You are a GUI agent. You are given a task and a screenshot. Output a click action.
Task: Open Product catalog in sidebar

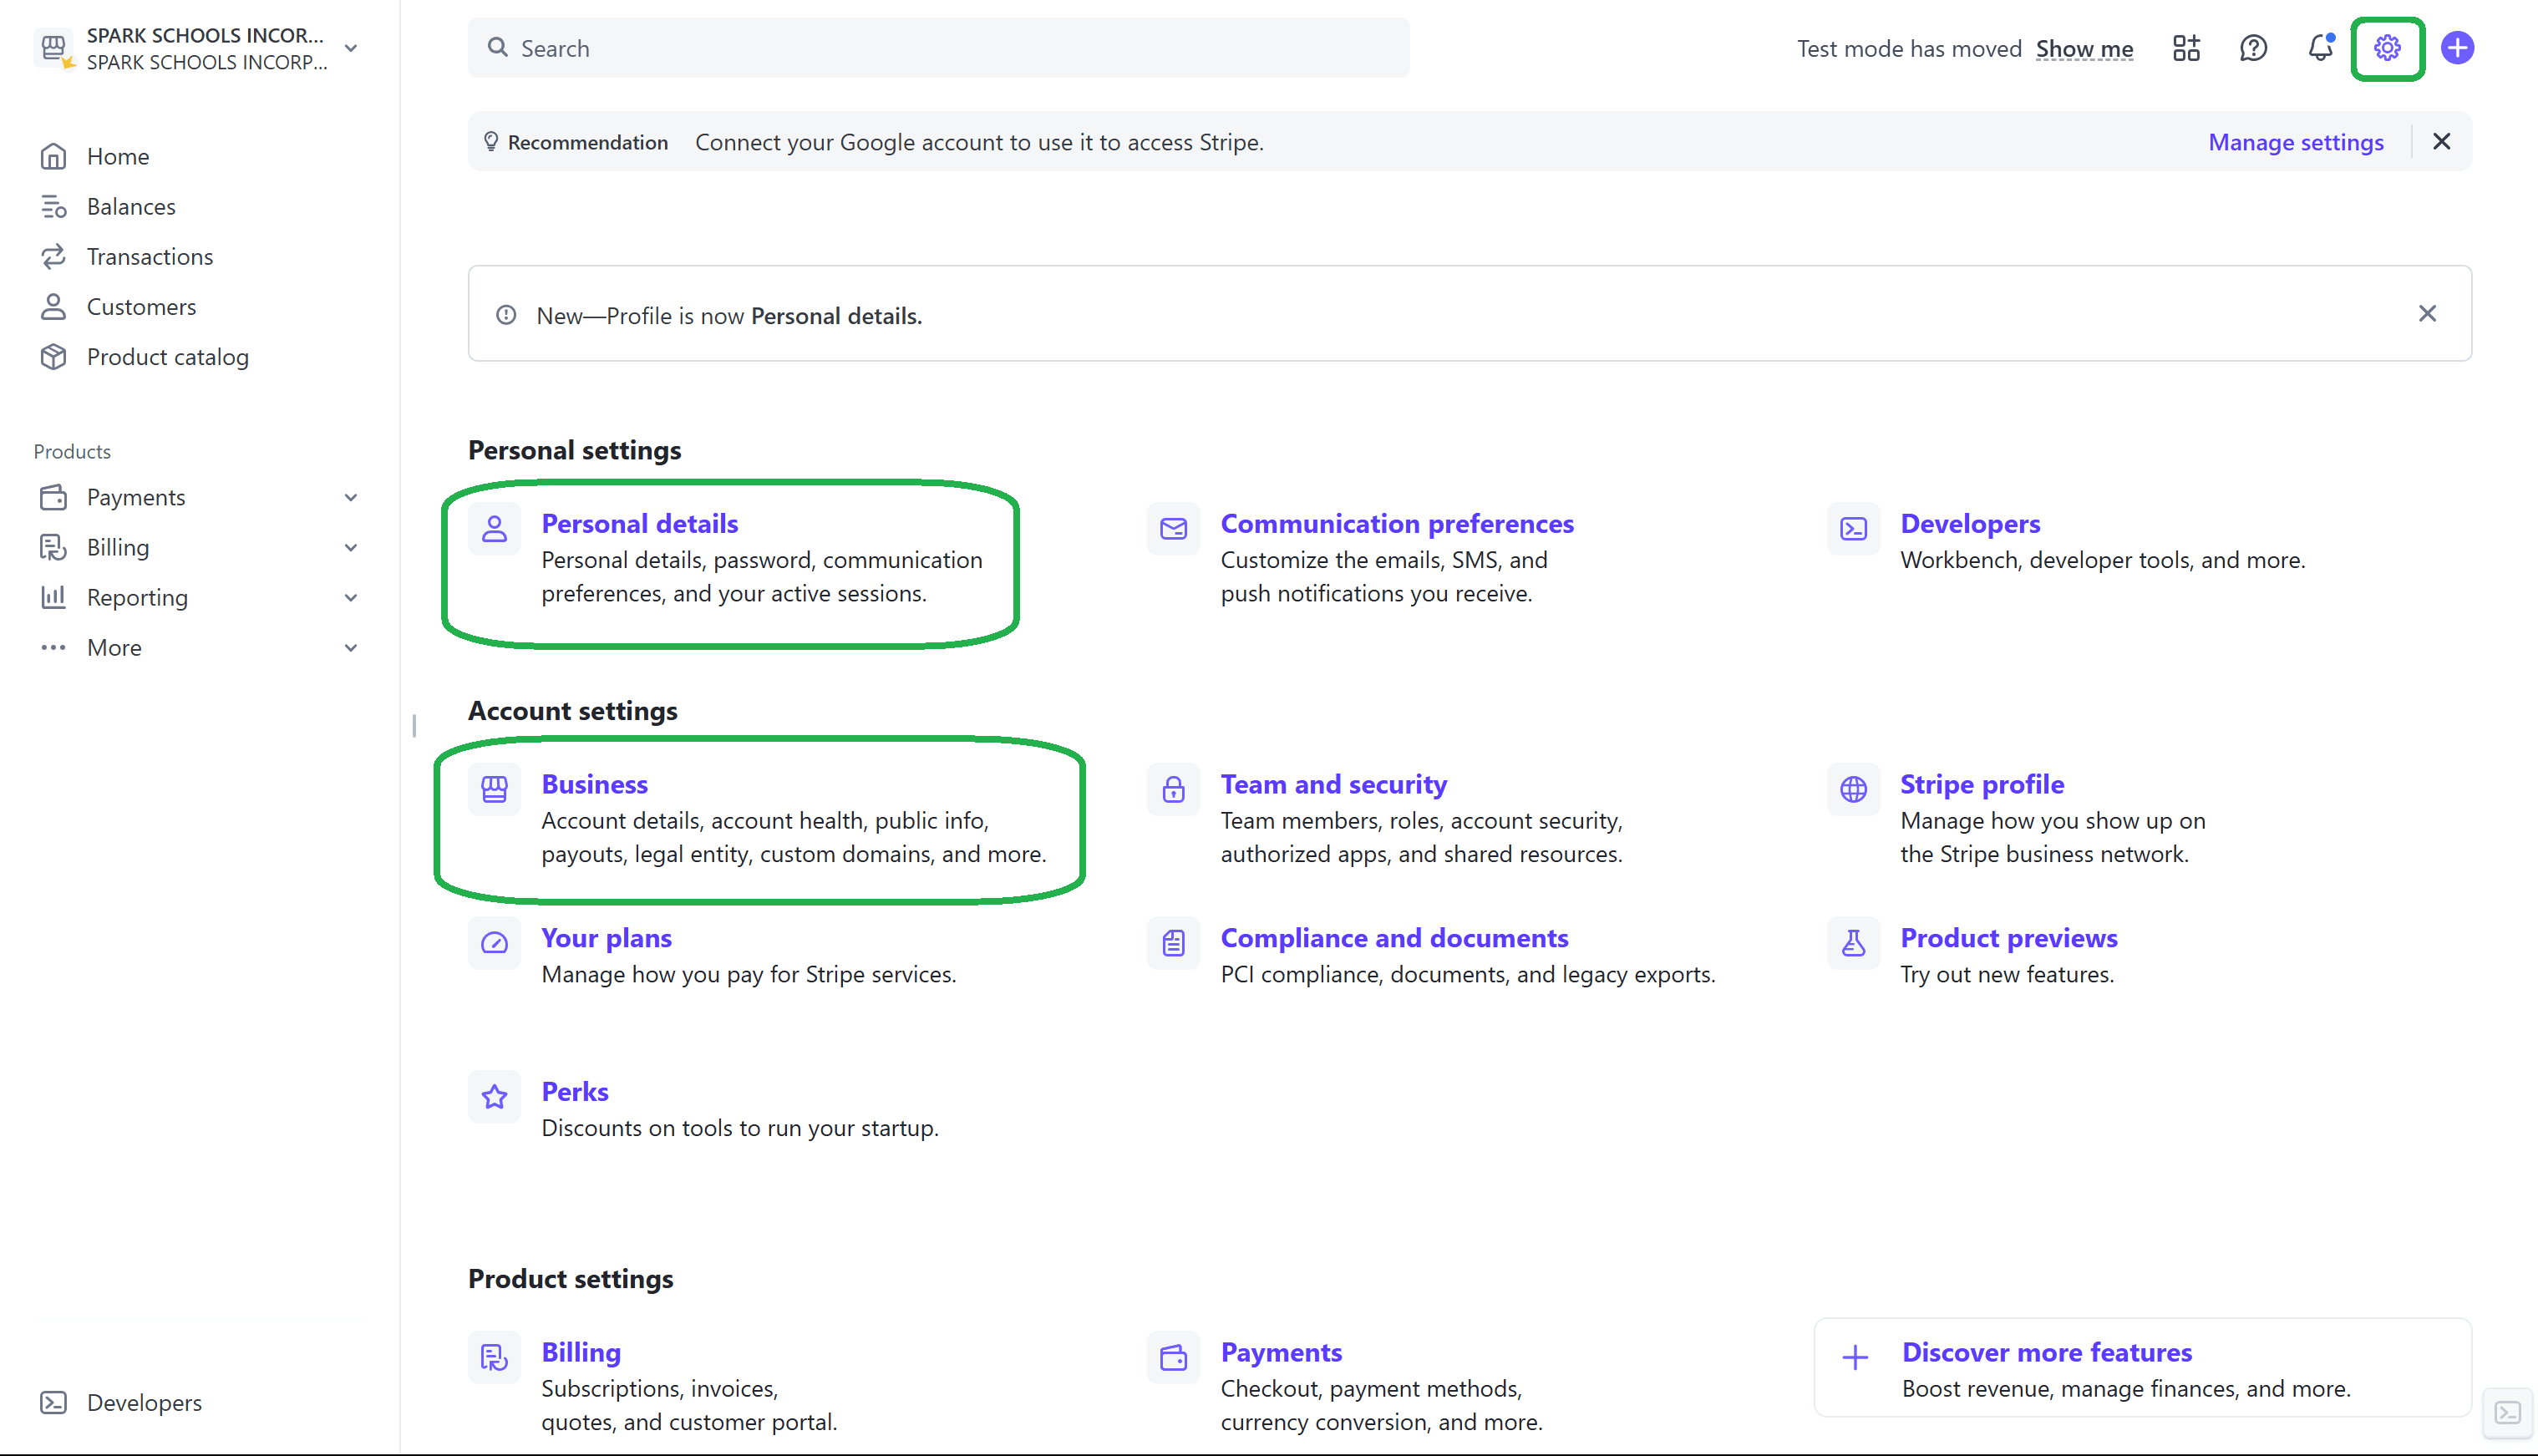click(x=167, y=357)
